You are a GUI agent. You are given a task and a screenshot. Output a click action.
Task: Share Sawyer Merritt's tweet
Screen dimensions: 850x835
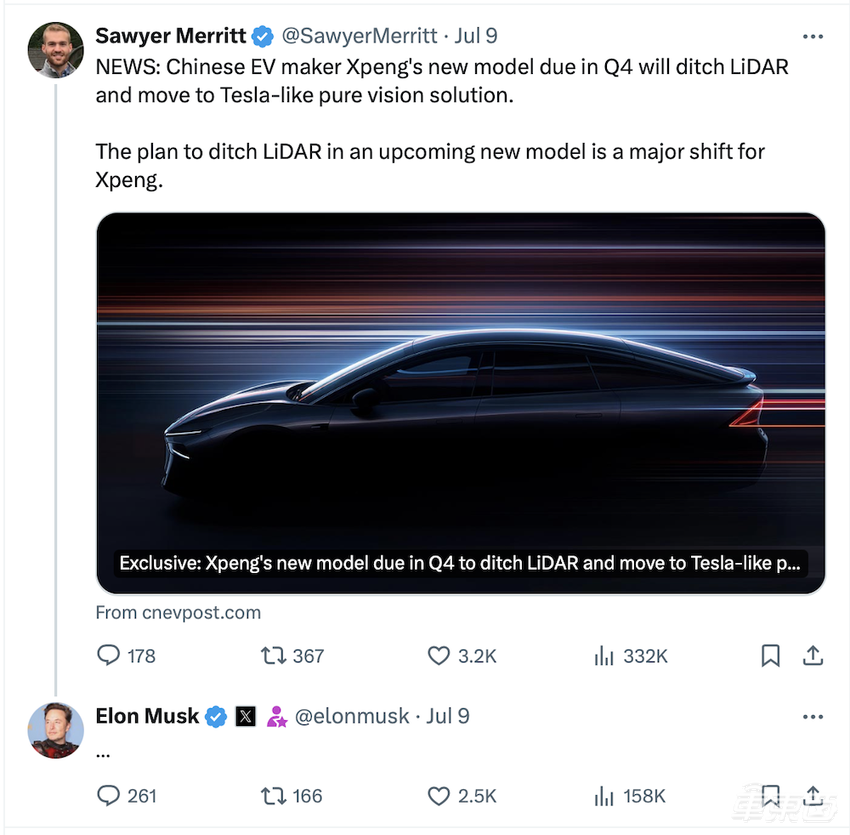(x=813, y=656)
